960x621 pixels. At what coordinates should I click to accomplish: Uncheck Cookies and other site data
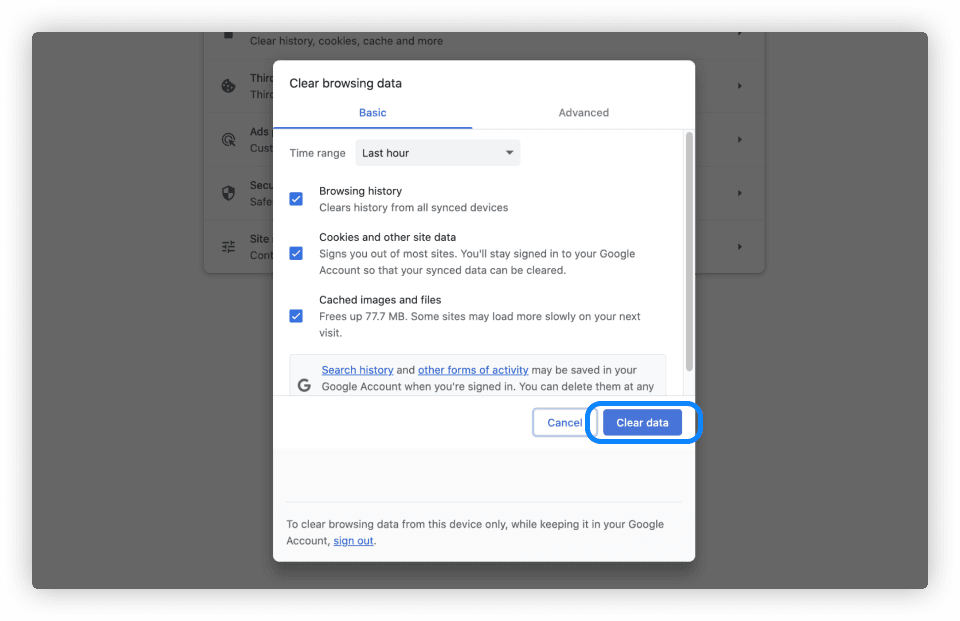point(296,253)
